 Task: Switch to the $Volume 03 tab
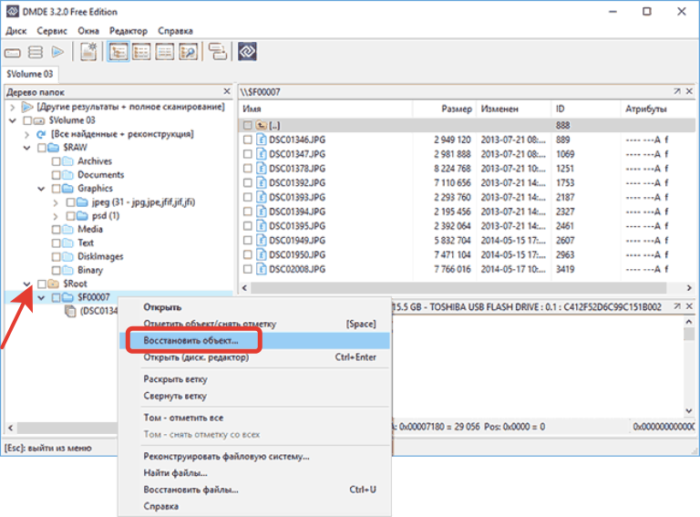(29, 74)
